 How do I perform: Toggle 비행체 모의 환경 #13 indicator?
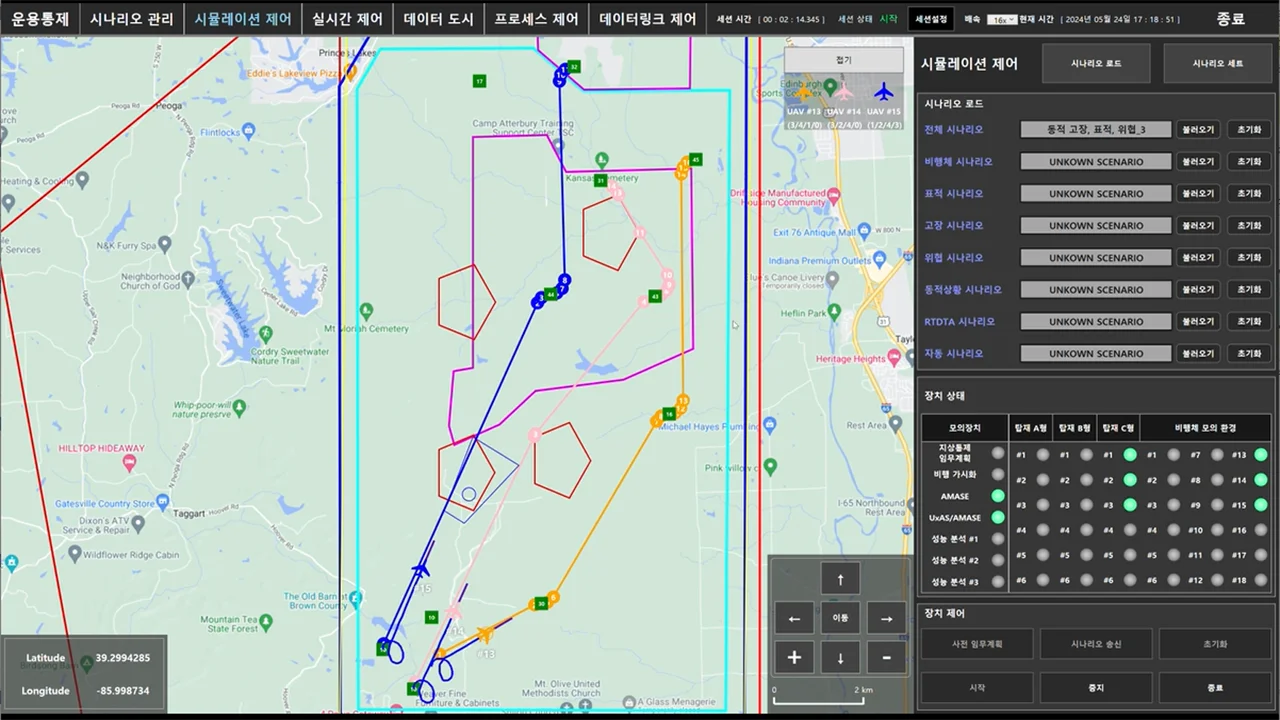(1261, 455)
